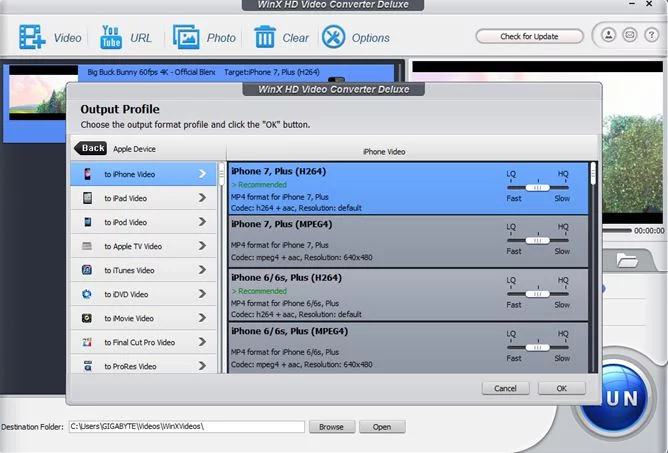Viewport: 668px width, 453px height.
Task: Click the Open destination folder button
Action: coord(382,427)
